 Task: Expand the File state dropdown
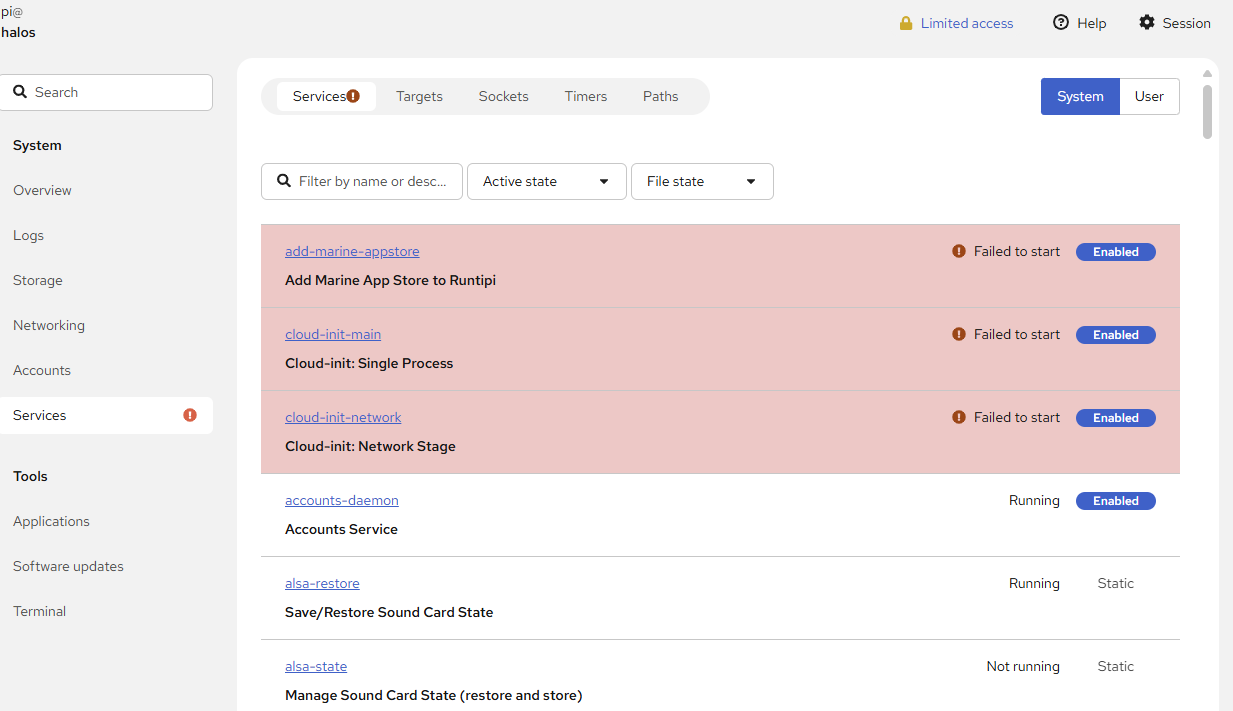pyautogui.click(x=702, y=182)
